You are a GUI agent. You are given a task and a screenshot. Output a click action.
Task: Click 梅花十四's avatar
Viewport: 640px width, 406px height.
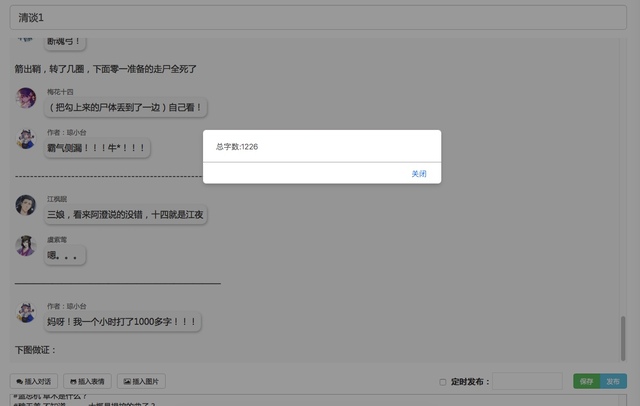pyautogui.click(x=26, y=98)
